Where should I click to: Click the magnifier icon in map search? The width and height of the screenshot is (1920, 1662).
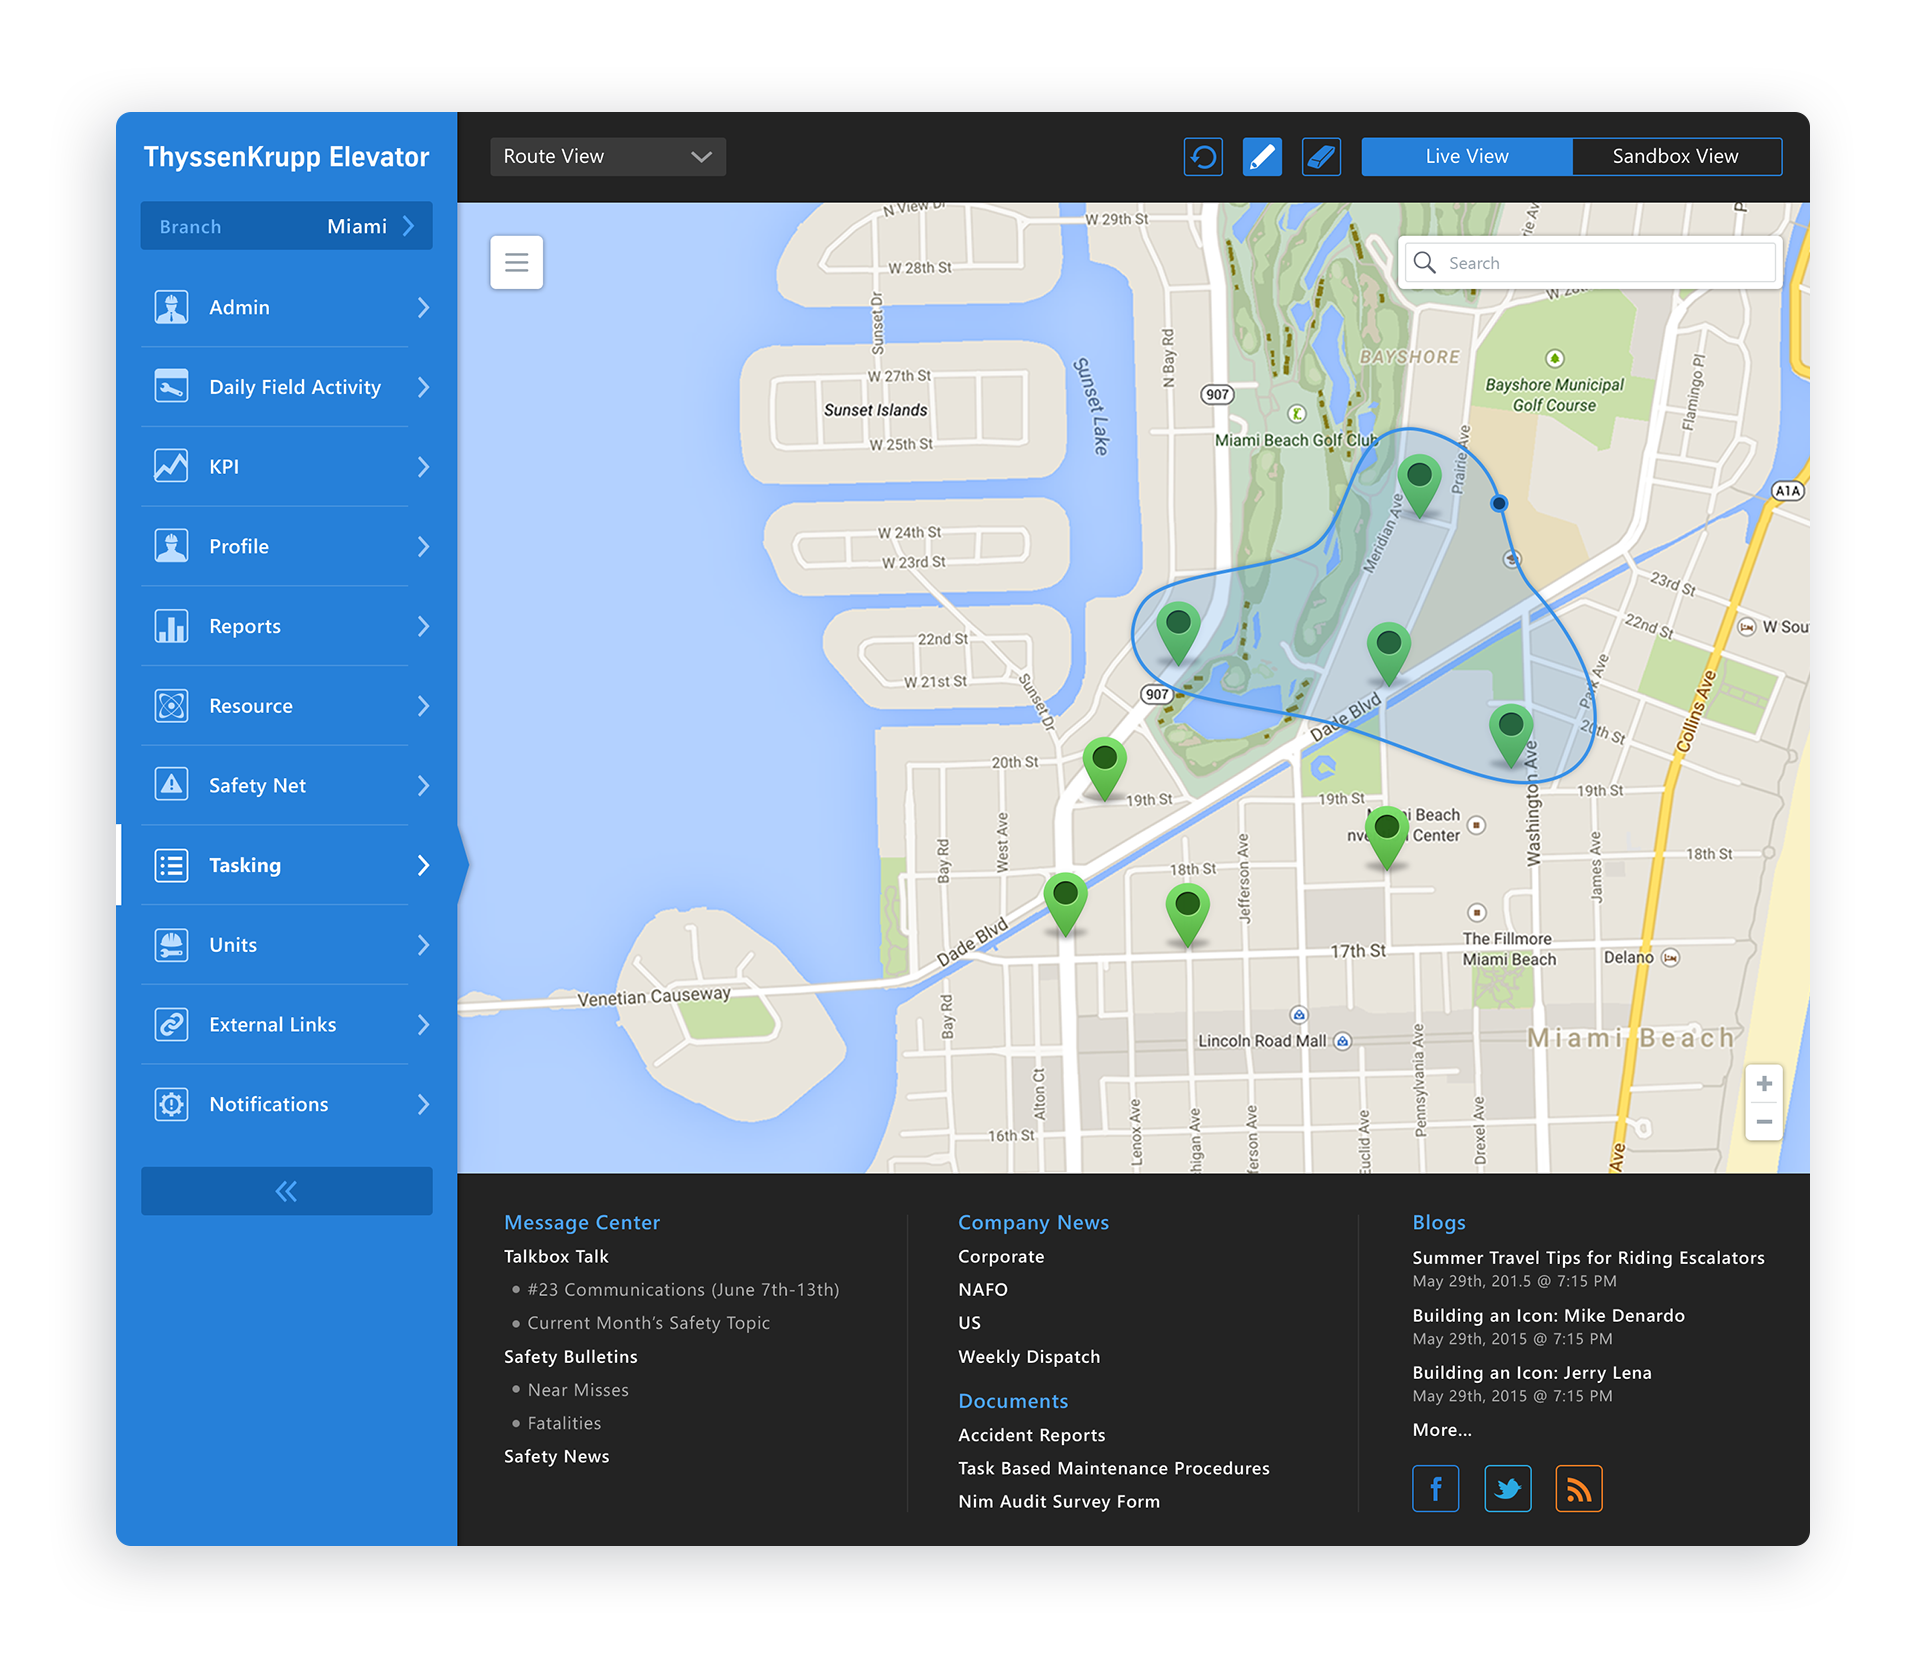tap(1425, 262)
